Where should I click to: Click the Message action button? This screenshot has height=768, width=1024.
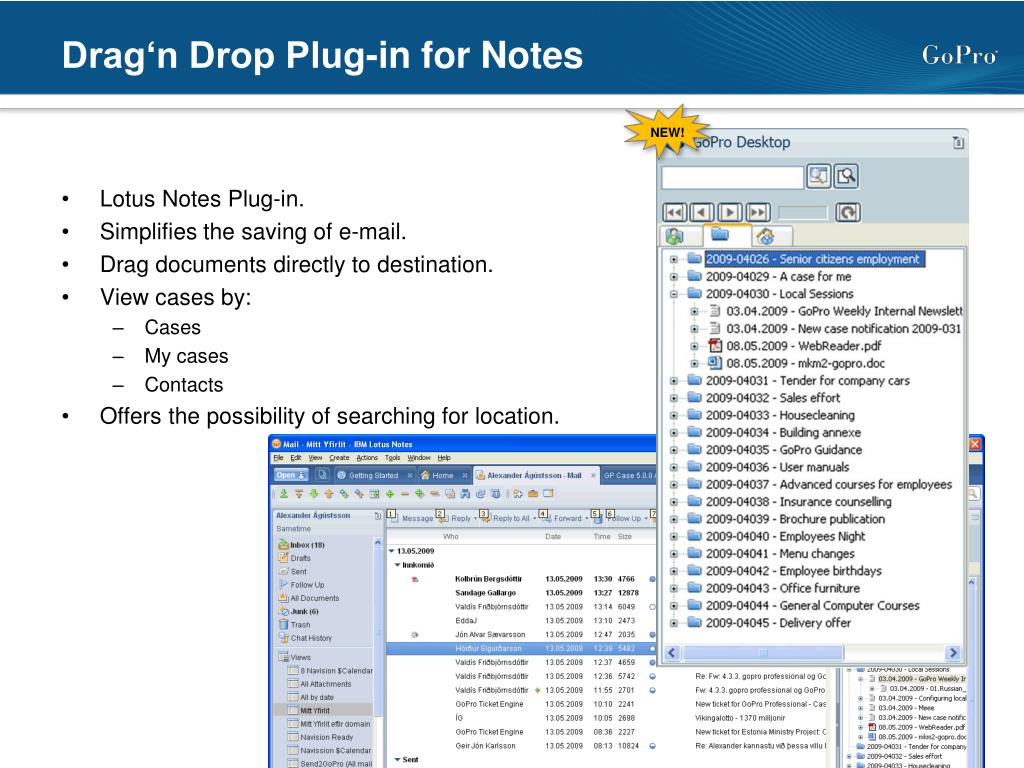pyautogui.click(x=411, y=518)
